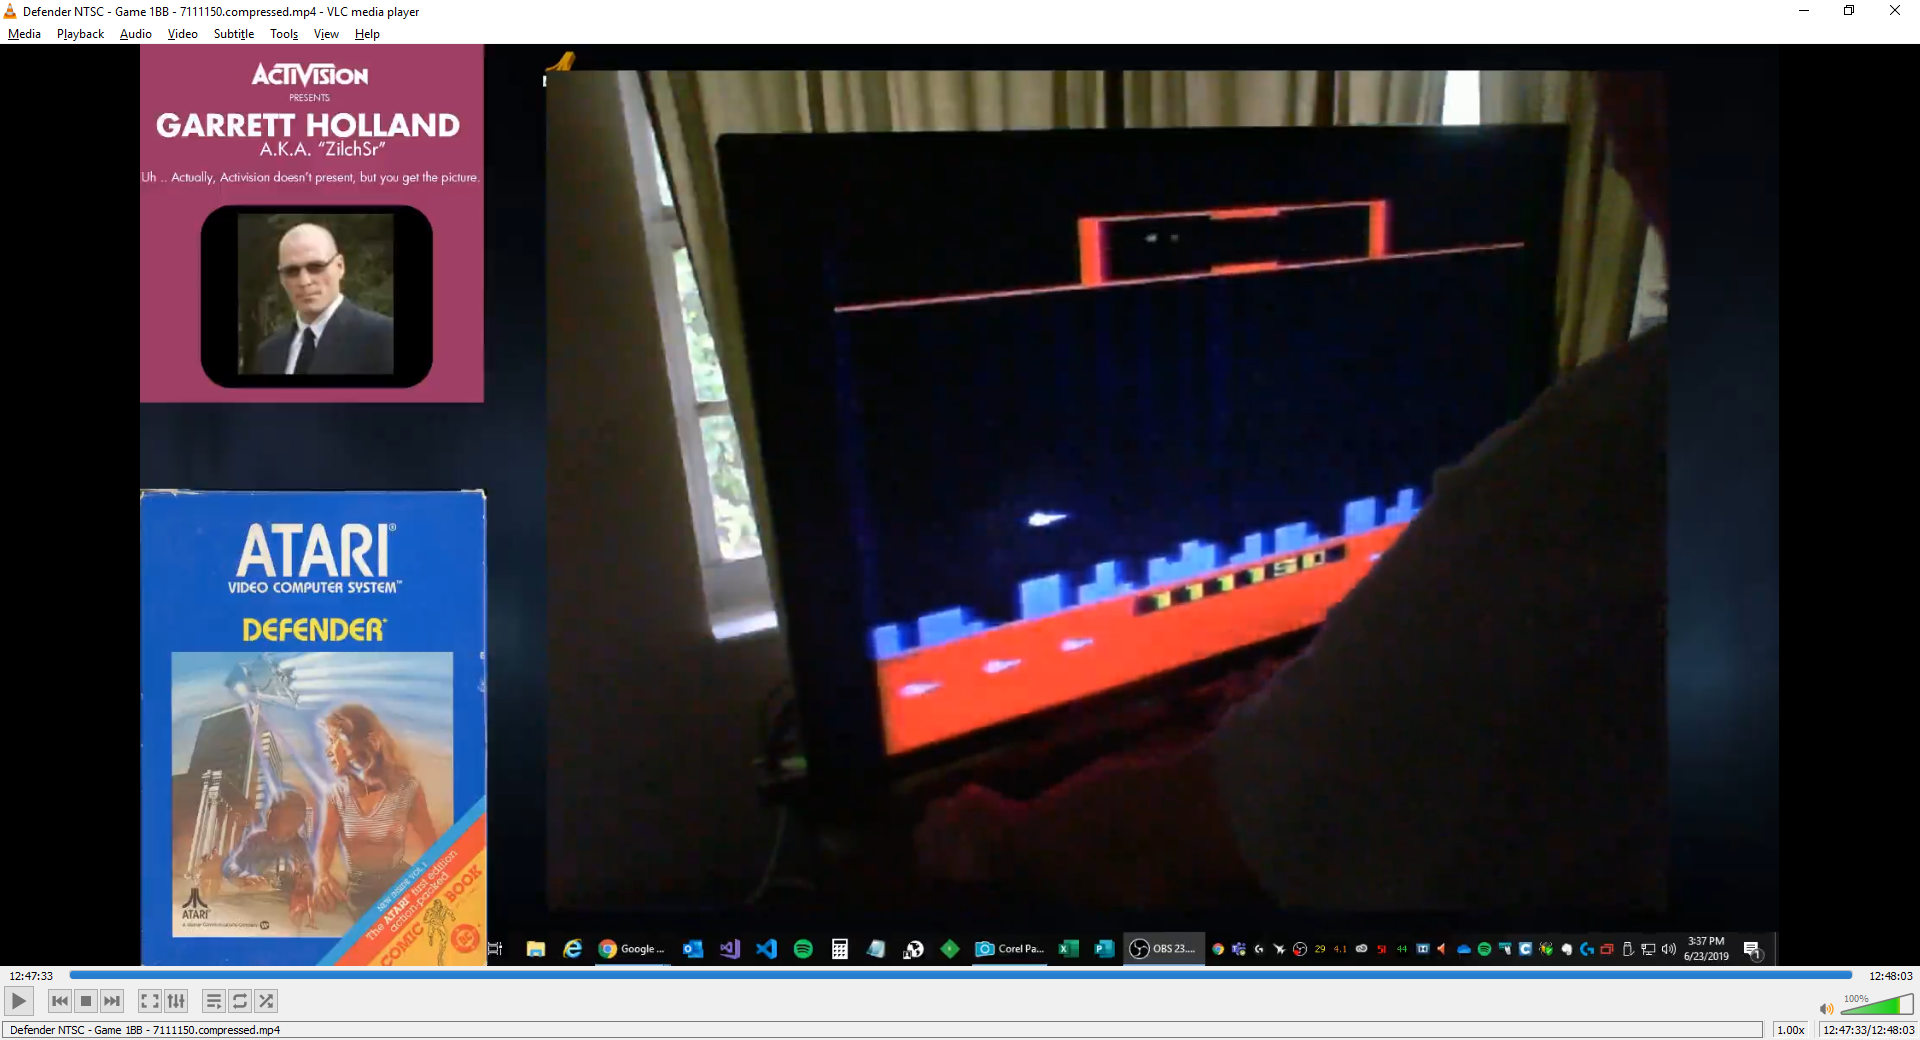Open the Playback menu
This screenshot has width=1920, height=1040.
point(80,34)
